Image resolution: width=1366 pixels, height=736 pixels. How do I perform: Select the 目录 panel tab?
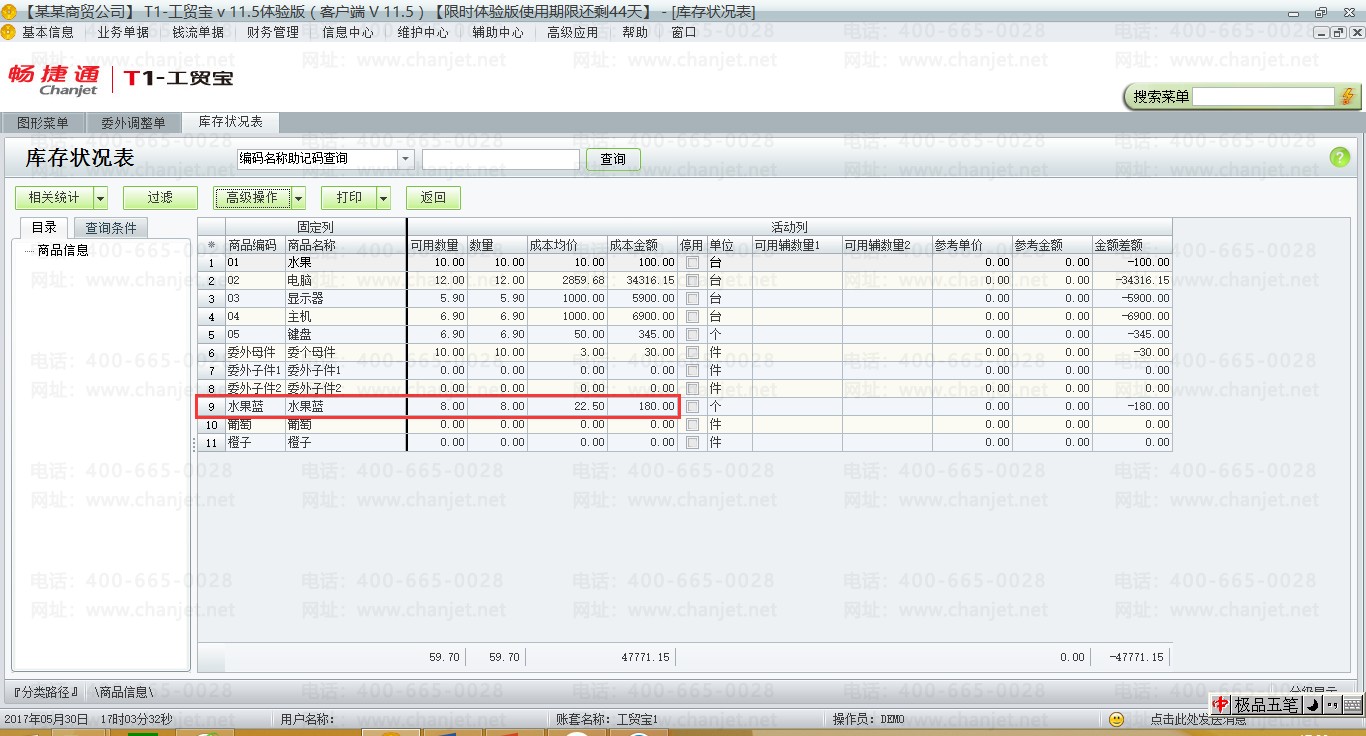click(44, 227)
